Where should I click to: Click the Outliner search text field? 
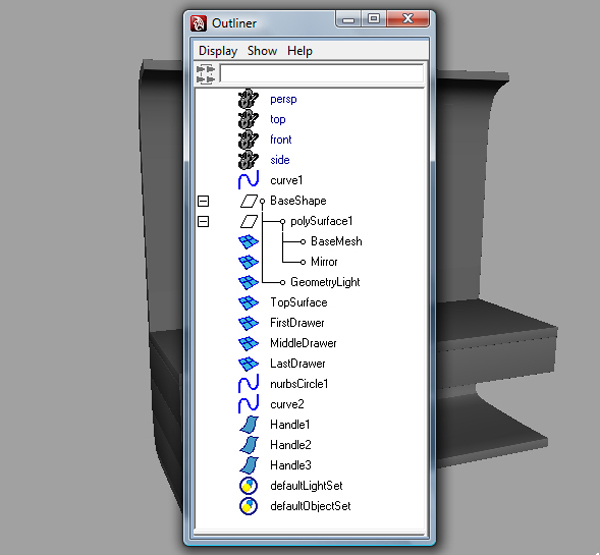[x=322, y=73]
